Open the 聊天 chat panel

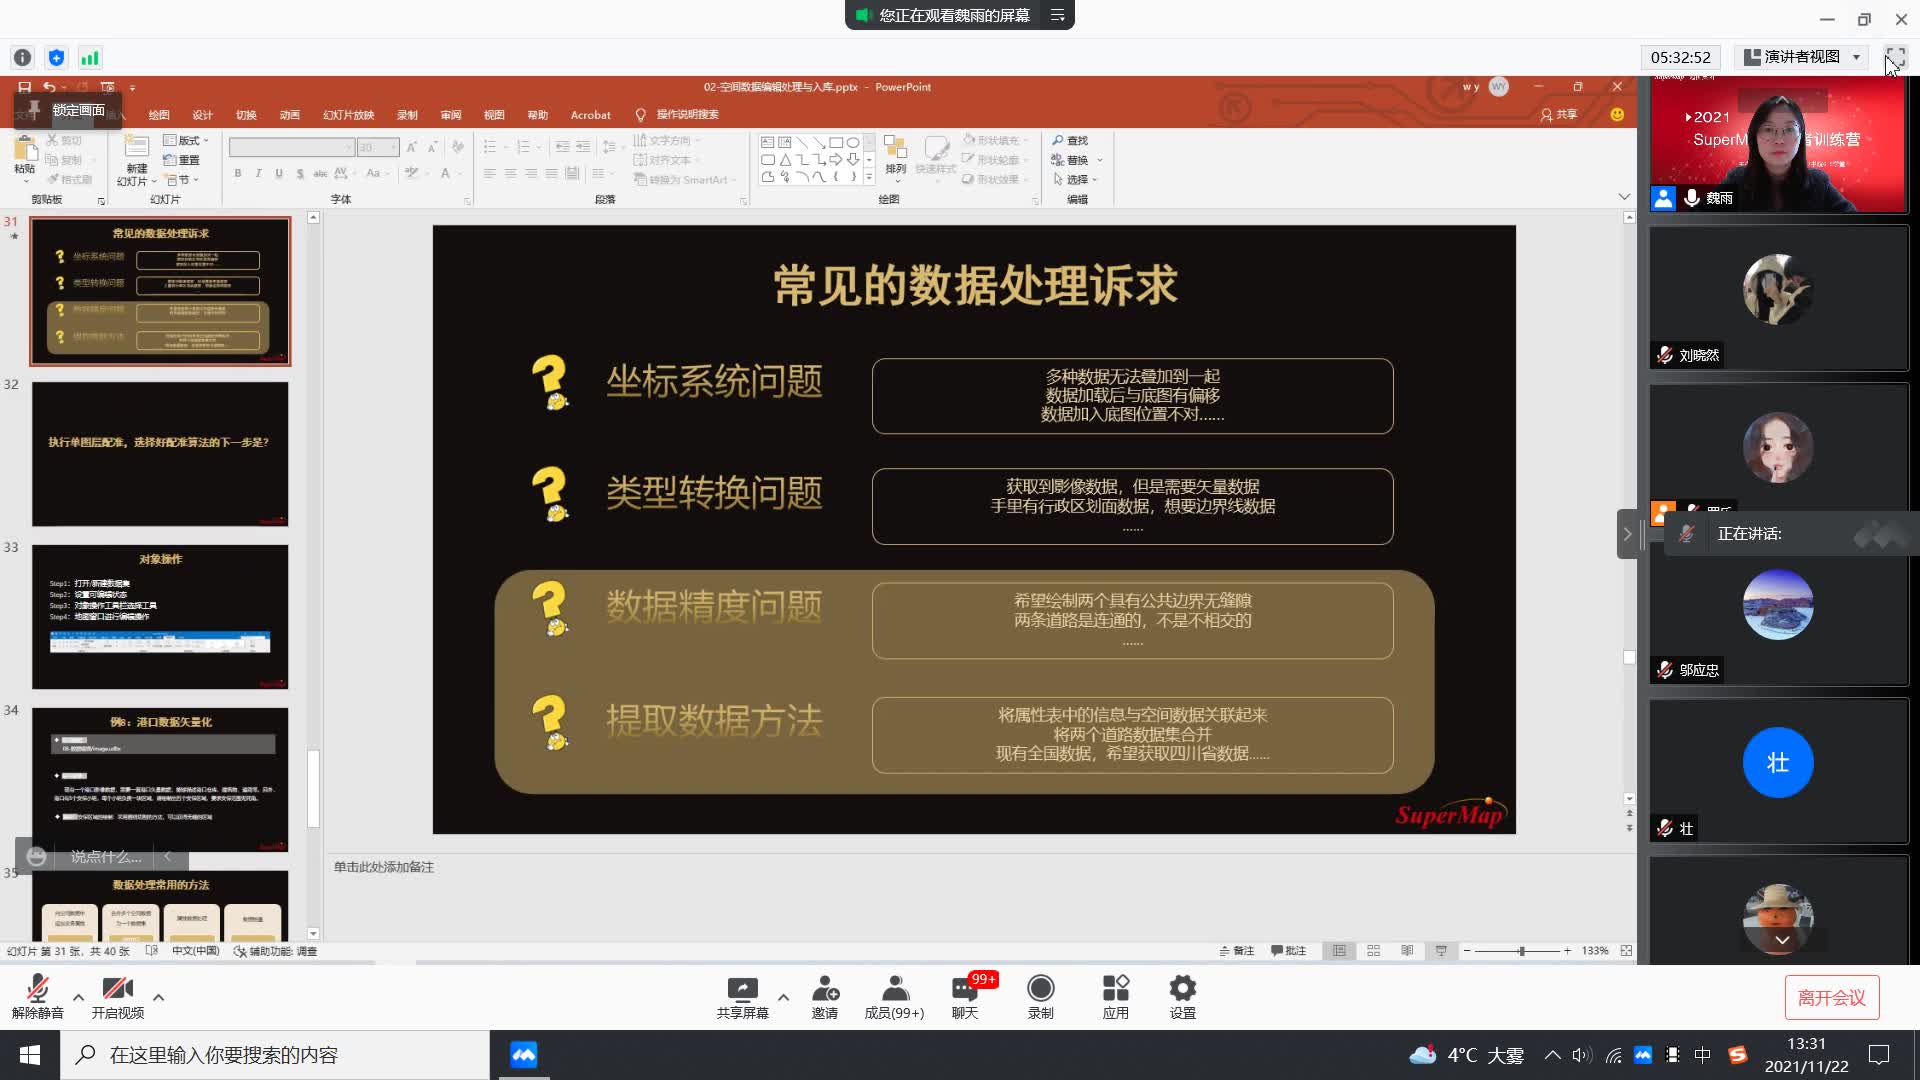point(965,996)
